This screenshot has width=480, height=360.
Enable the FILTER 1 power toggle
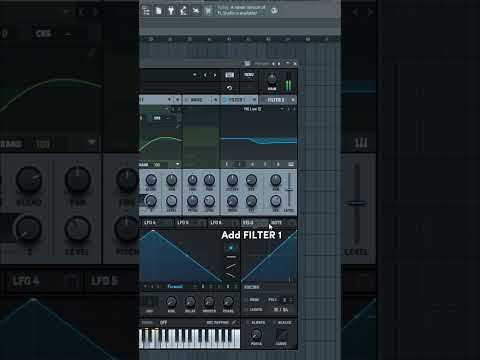[224, 100]
